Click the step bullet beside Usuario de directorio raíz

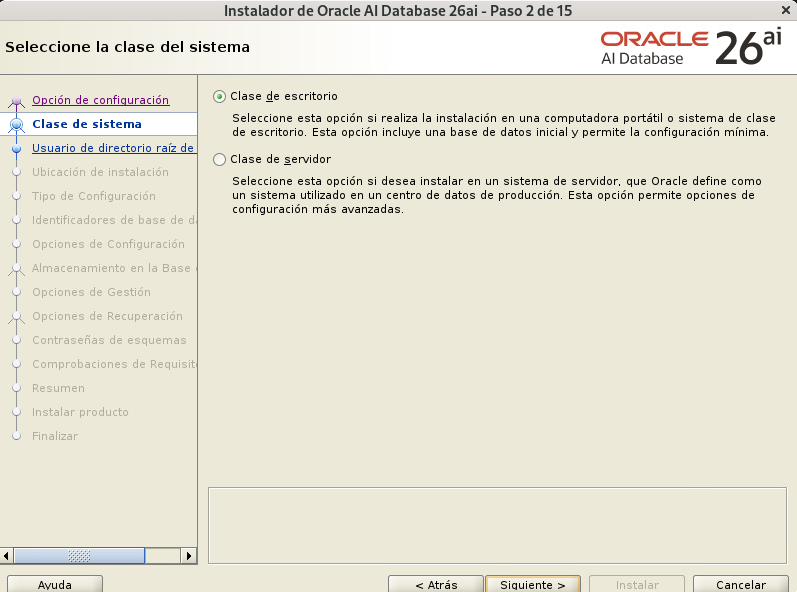tap(16, 148)
